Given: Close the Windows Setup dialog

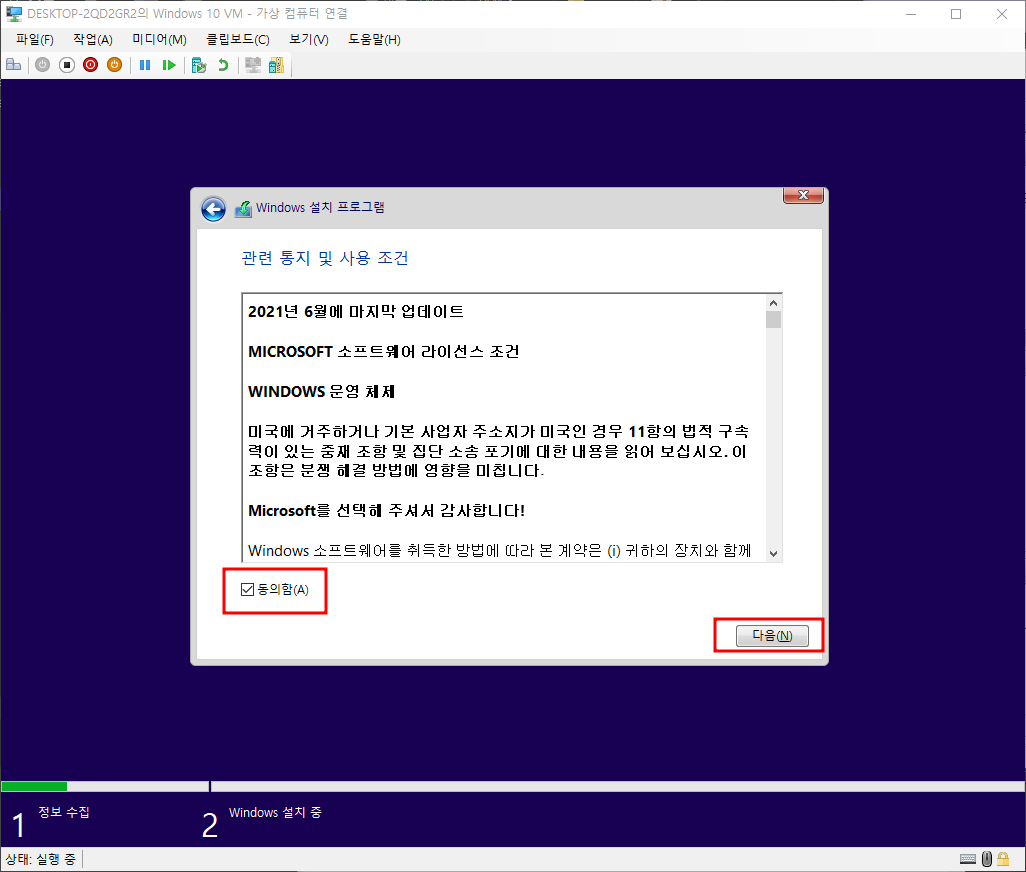Looking at the screenshot, I should (804, 195).
